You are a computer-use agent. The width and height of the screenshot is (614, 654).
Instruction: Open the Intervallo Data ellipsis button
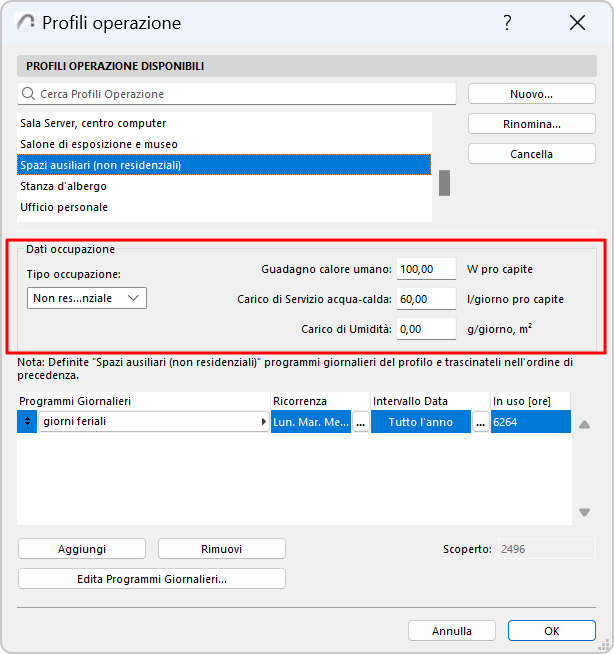click(x=481, y=422)
